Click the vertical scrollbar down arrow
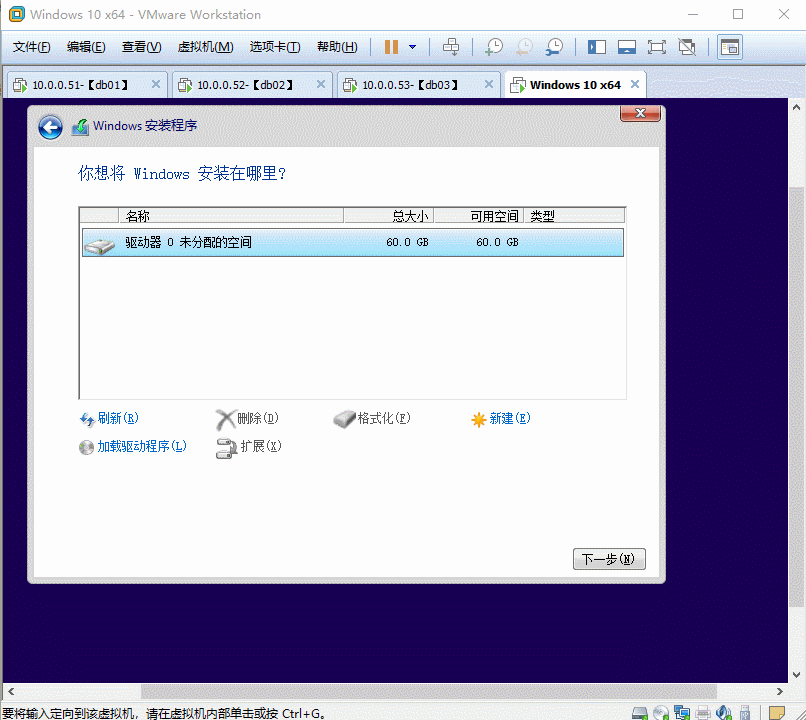 pyautogui.click(x=796, y=675)
